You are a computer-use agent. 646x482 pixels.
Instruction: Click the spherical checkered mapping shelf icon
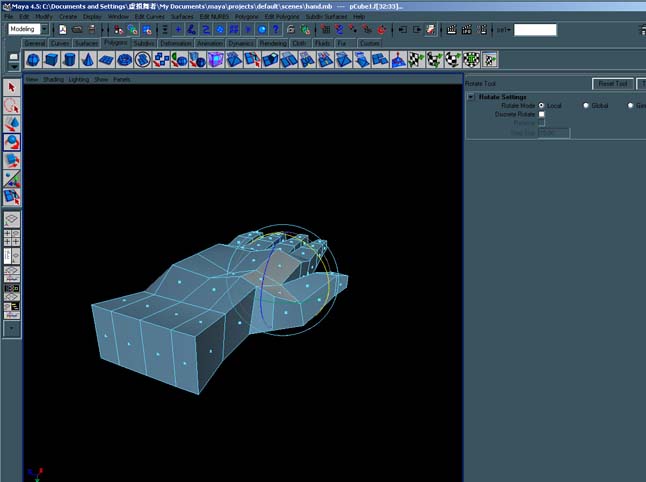tap(453, 60)
